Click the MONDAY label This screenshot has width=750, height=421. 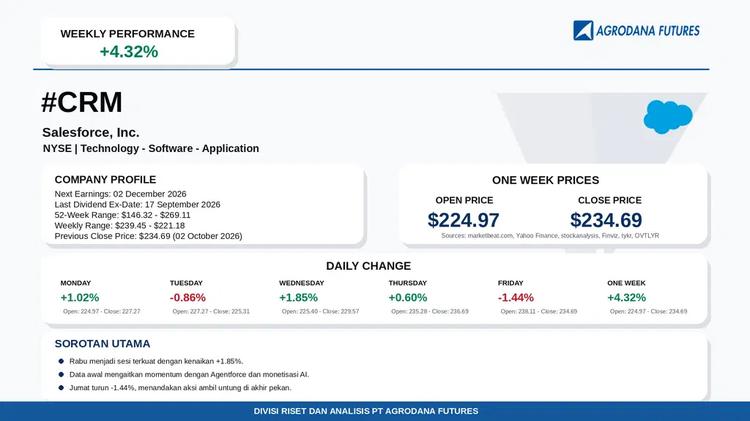(x=76, y=283)
